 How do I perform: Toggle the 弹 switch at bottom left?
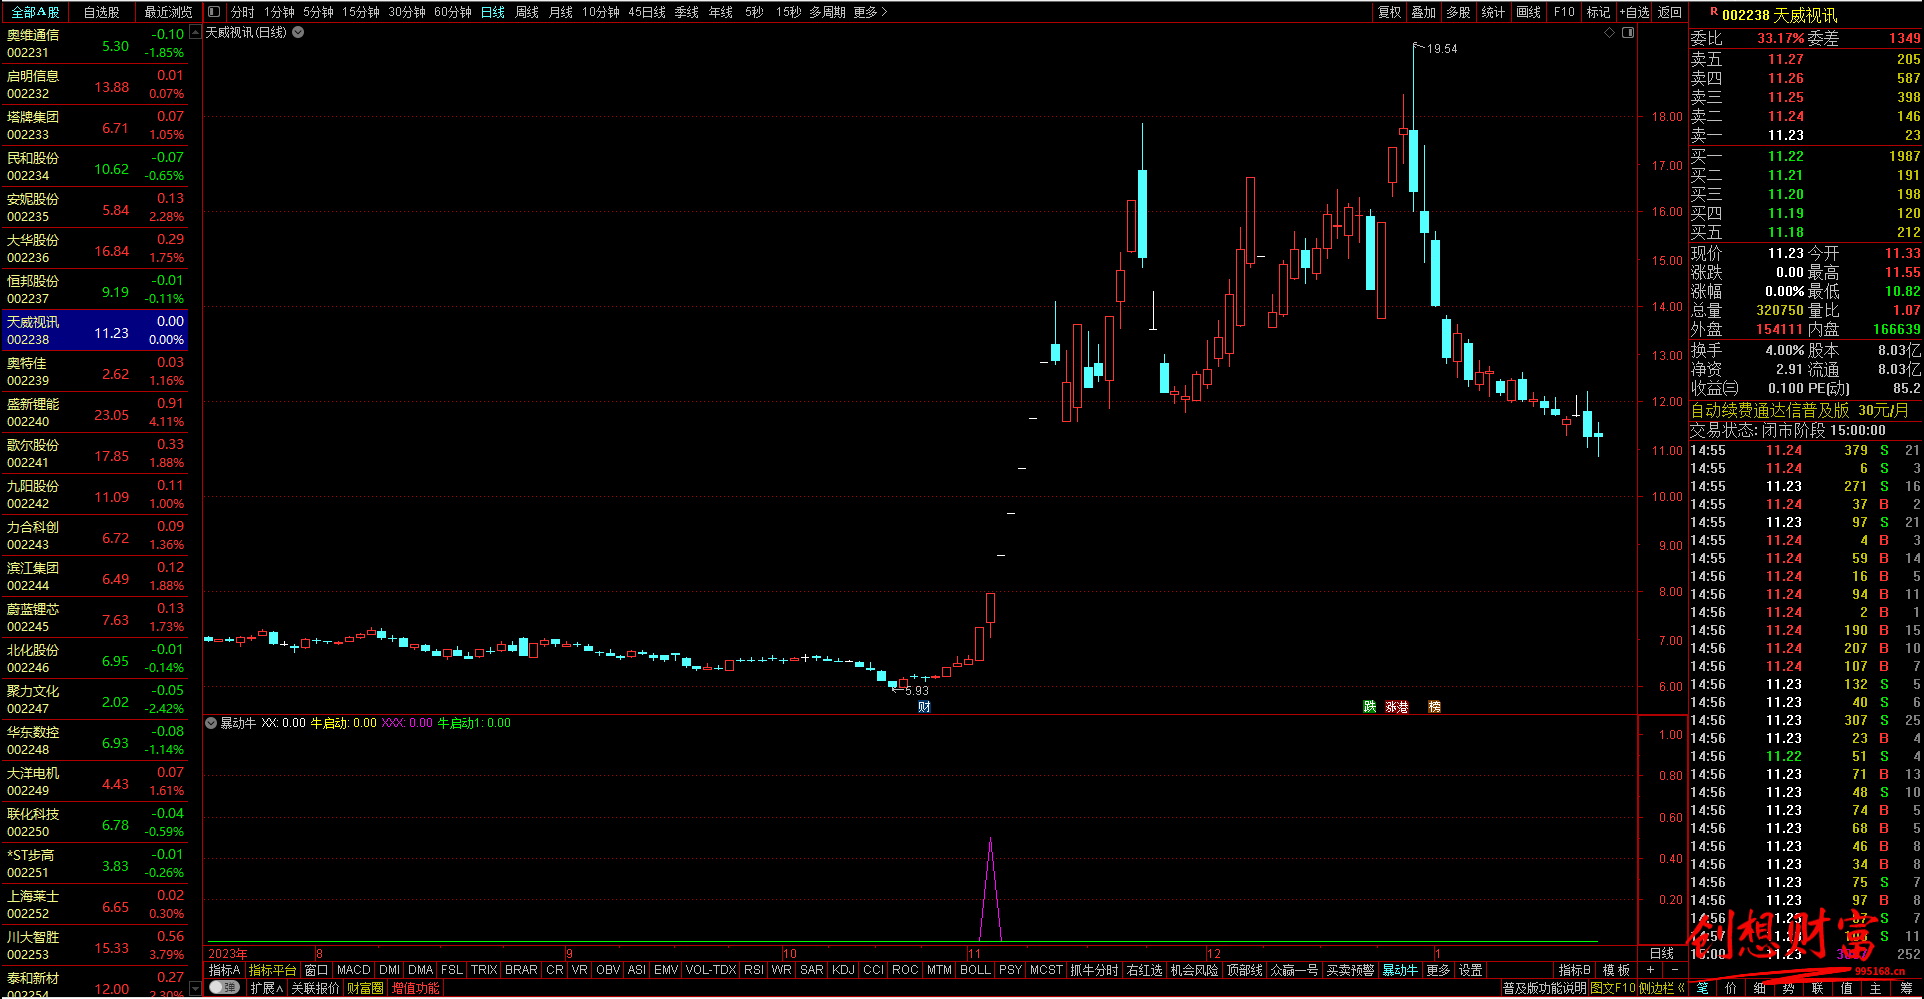pyautogui.click(x=224, y=988)
